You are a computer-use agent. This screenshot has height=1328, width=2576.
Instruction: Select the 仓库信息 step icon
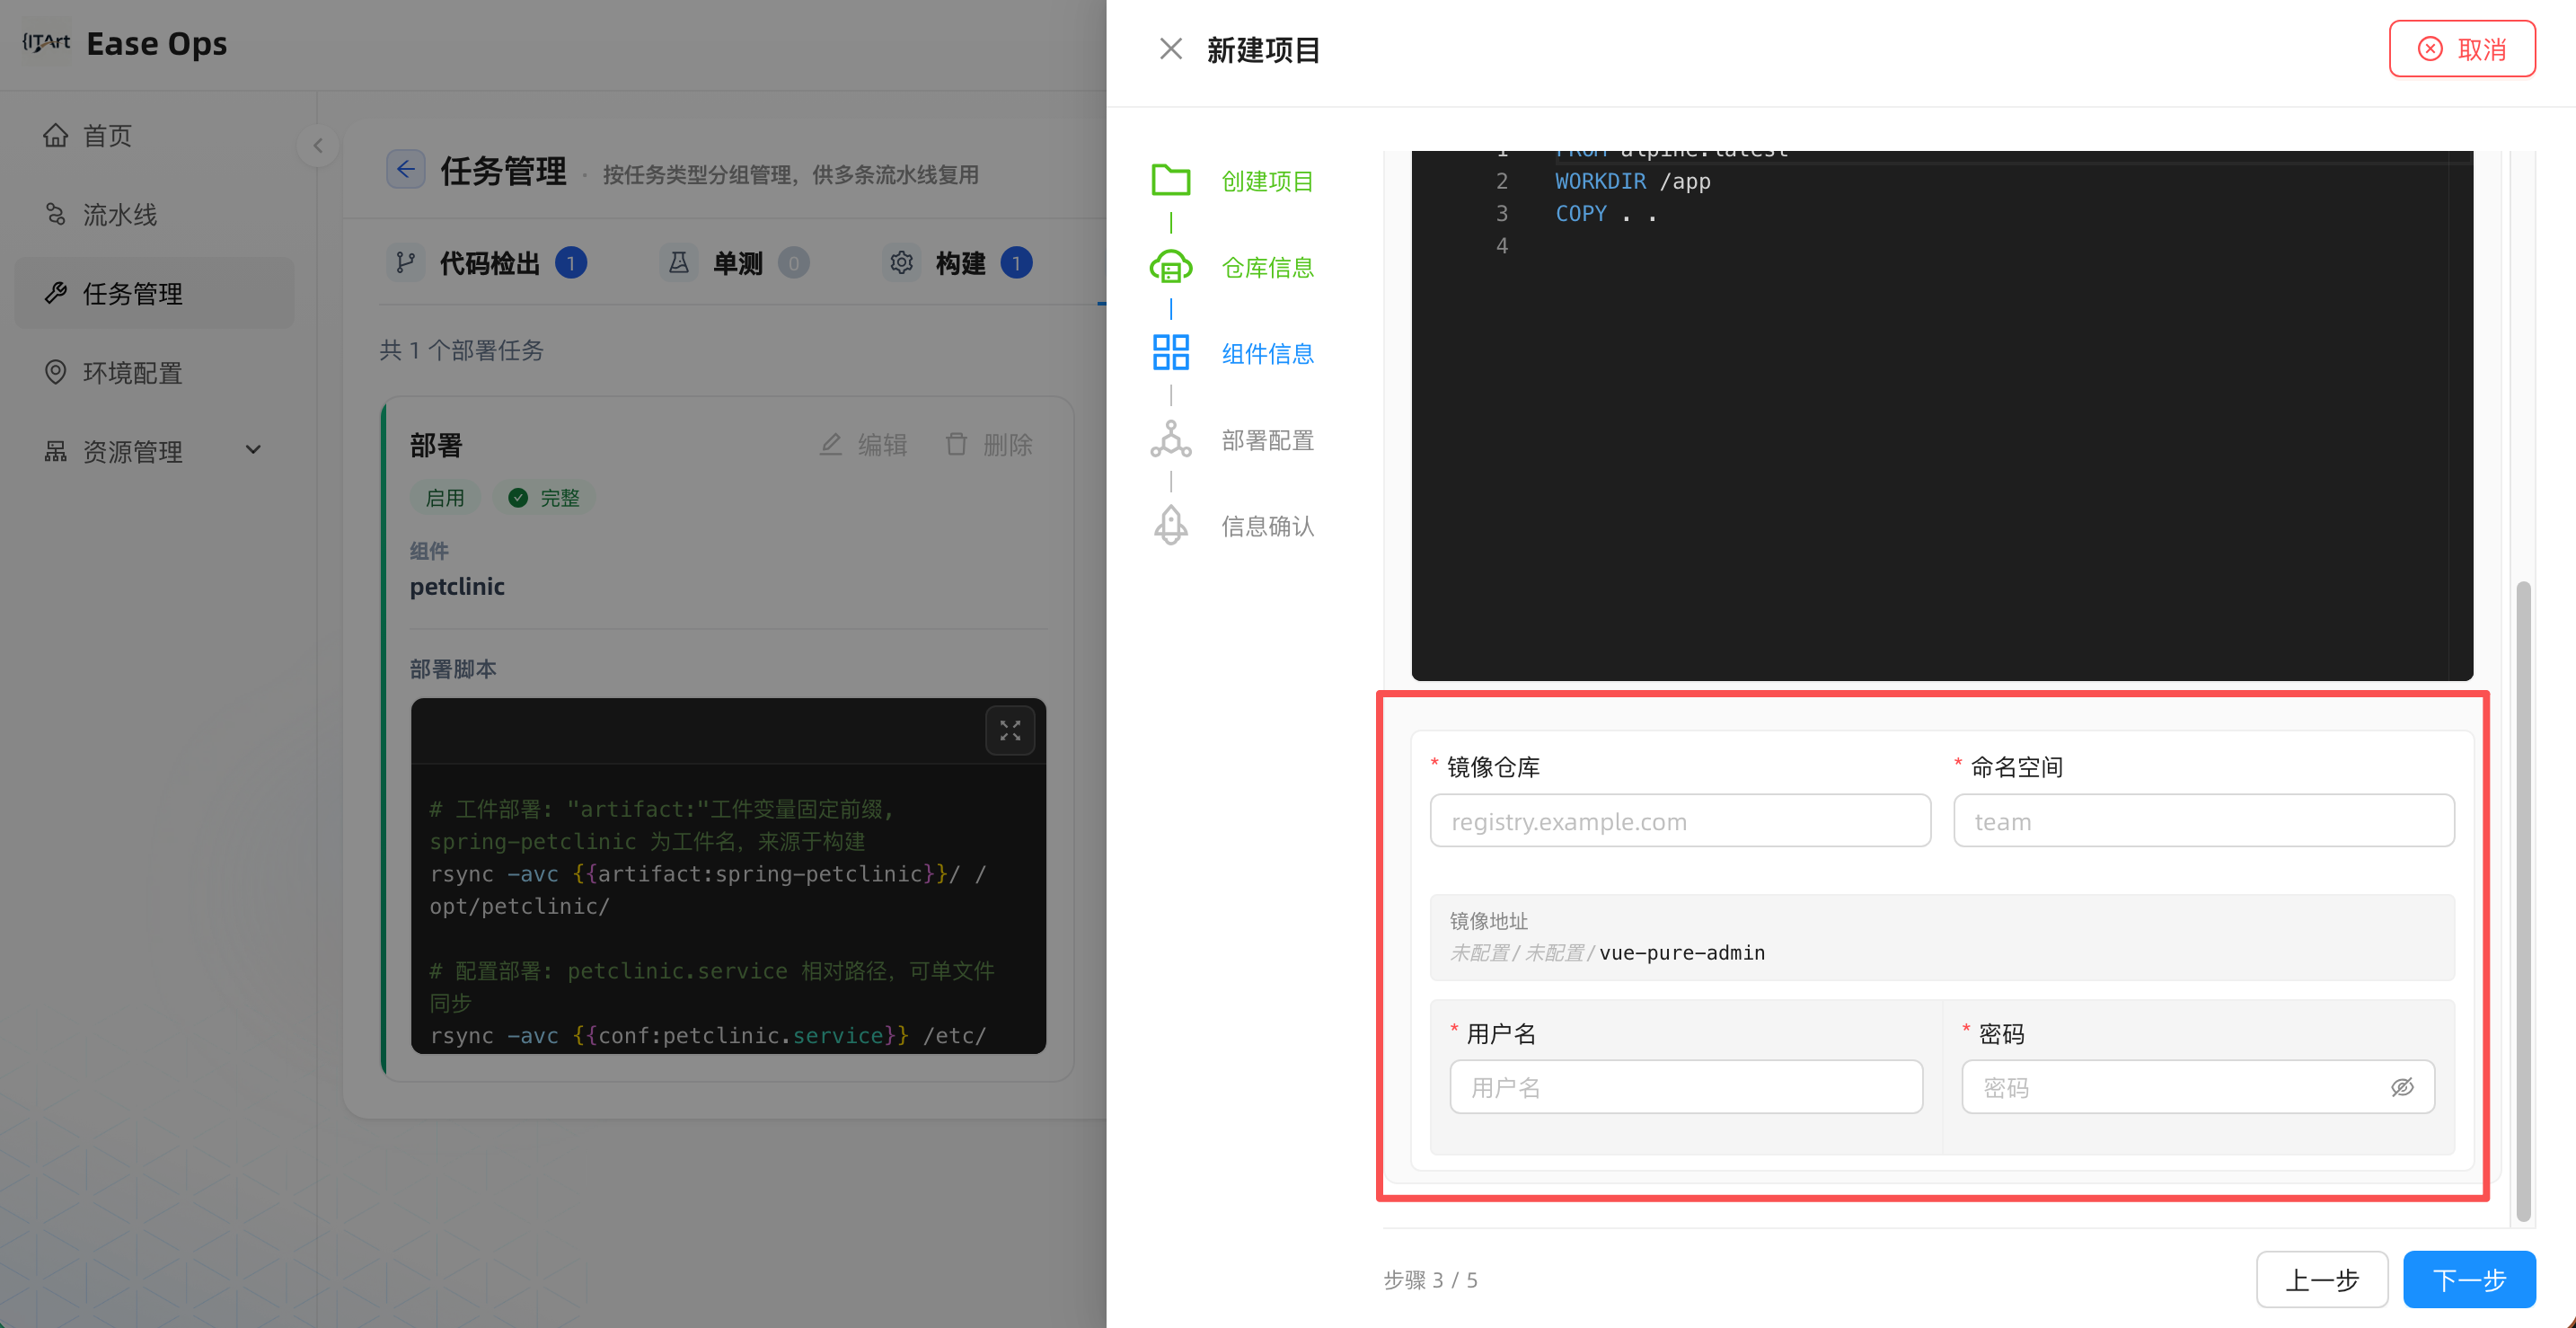(1170, 267)
